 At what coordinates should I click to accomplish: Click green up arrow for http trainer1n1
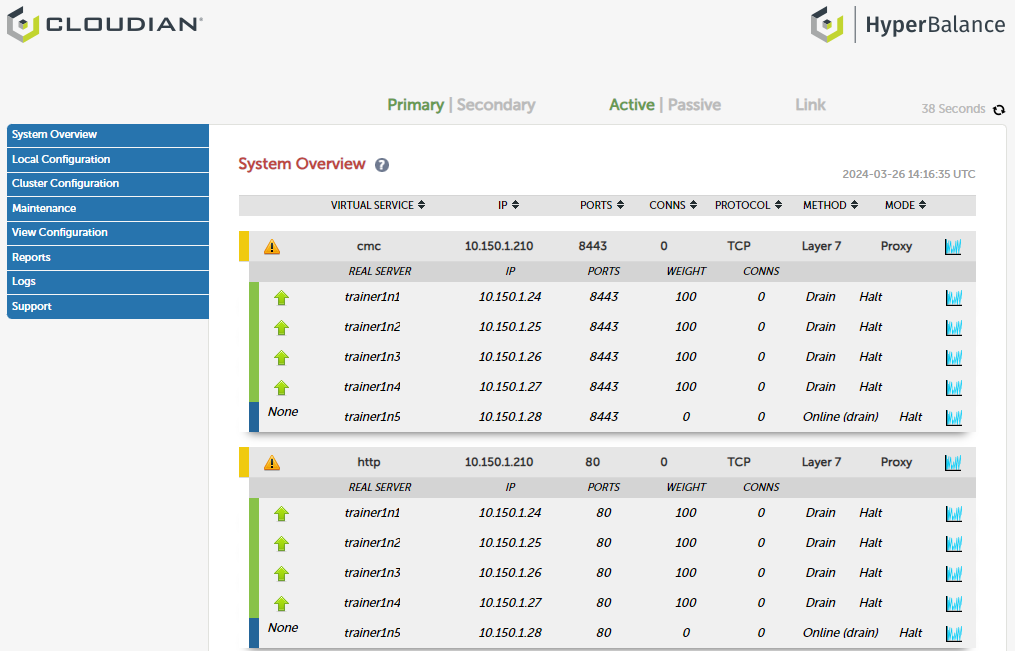click(x=281, y=514)
